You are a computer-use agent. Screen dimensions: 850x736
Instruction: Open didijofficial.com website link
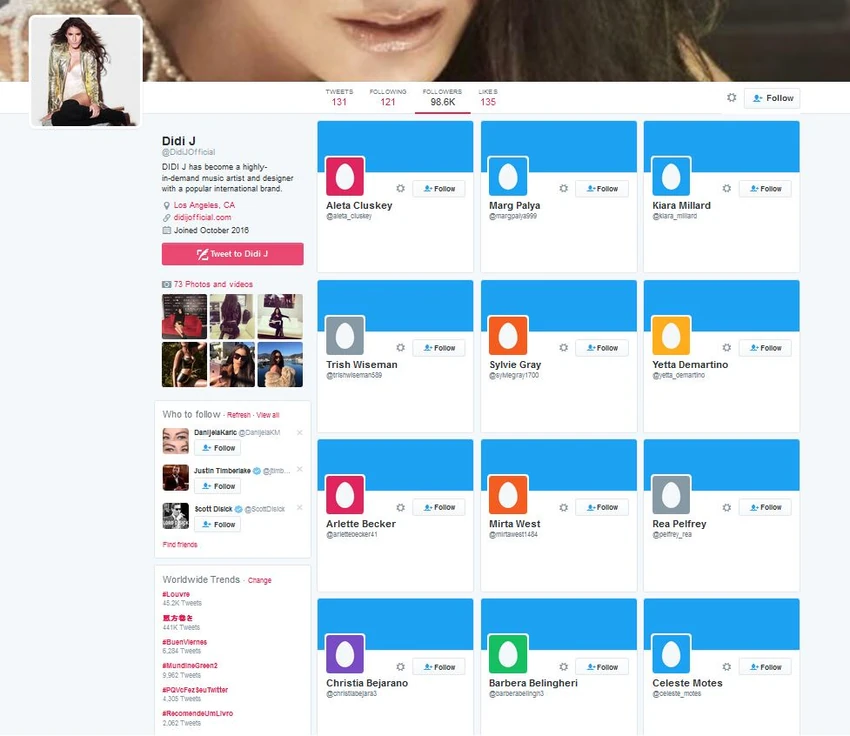[202, 217]
